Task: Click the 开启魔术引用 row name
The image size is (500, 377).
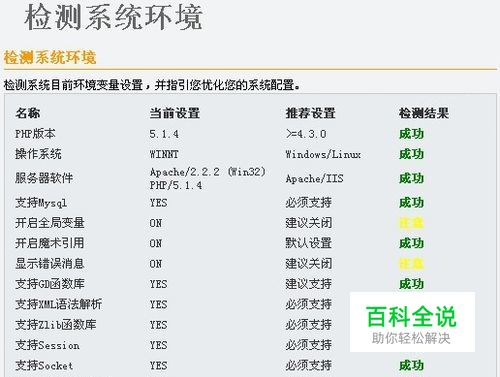Action: click(50, 243)
